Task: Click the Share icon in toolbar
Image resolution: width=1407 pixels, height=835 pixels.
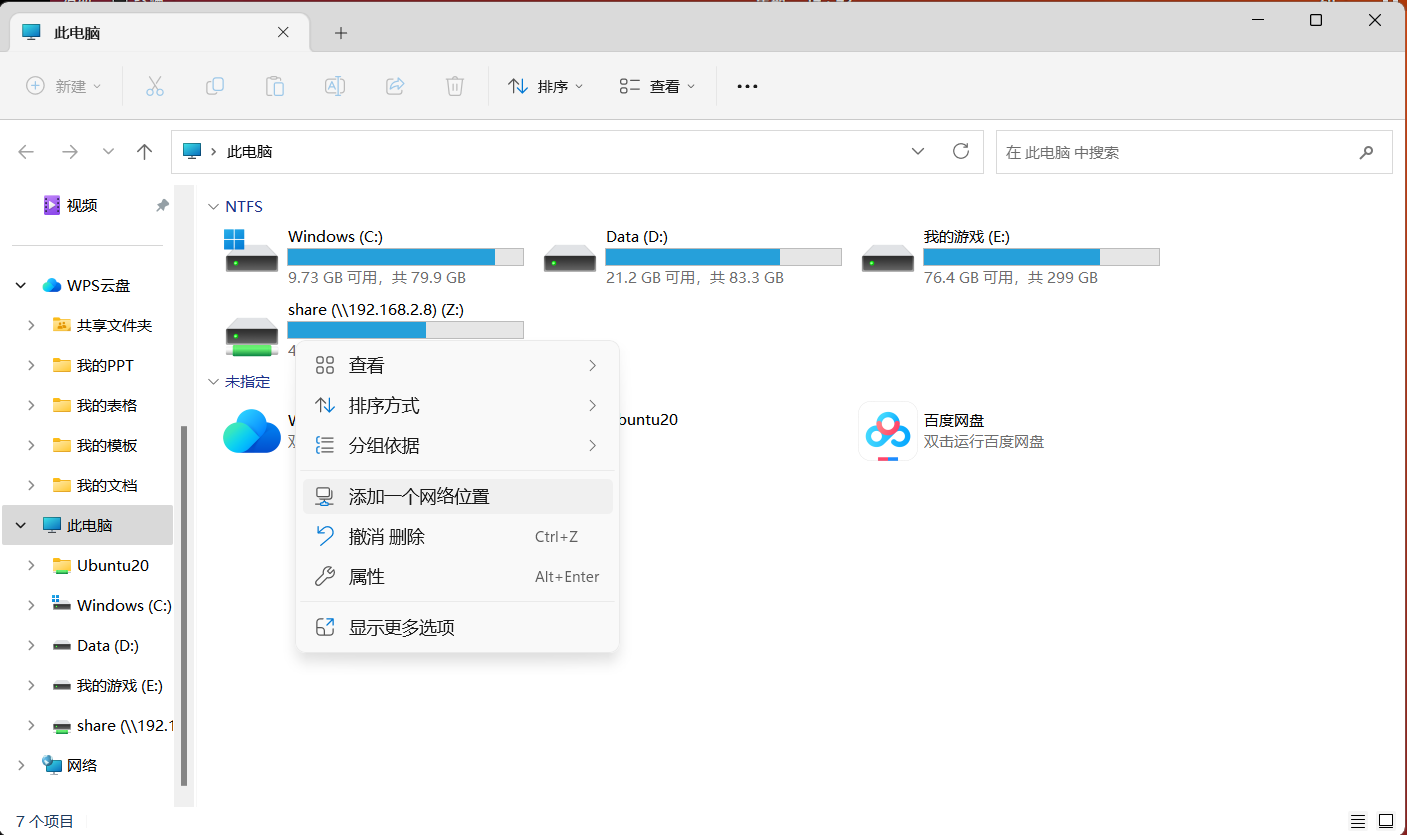Action: [x=395, y=86]
